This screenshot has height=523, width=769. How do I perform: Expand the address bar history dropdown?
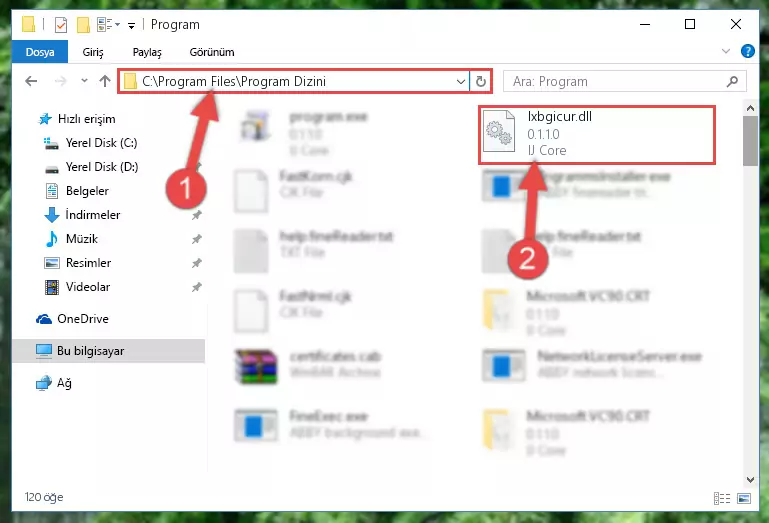tap(461, 81)
